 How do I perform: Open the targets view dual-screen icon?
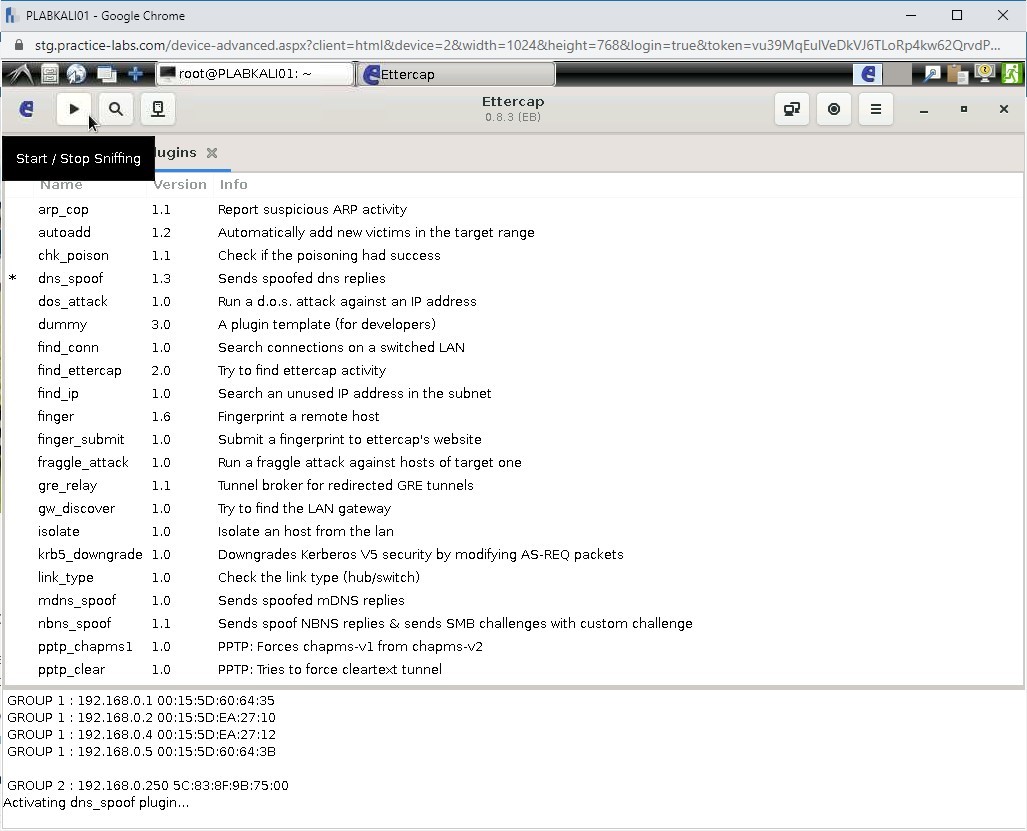[x=791, y=109]
